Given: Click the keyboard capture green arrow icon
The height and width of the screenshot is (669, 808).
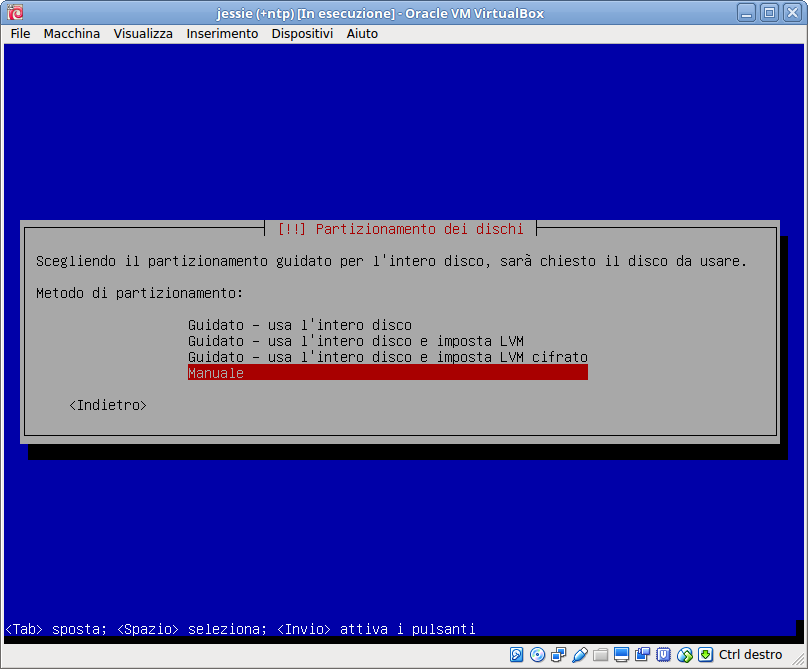Looking at the screenshot, I should 705,655.
